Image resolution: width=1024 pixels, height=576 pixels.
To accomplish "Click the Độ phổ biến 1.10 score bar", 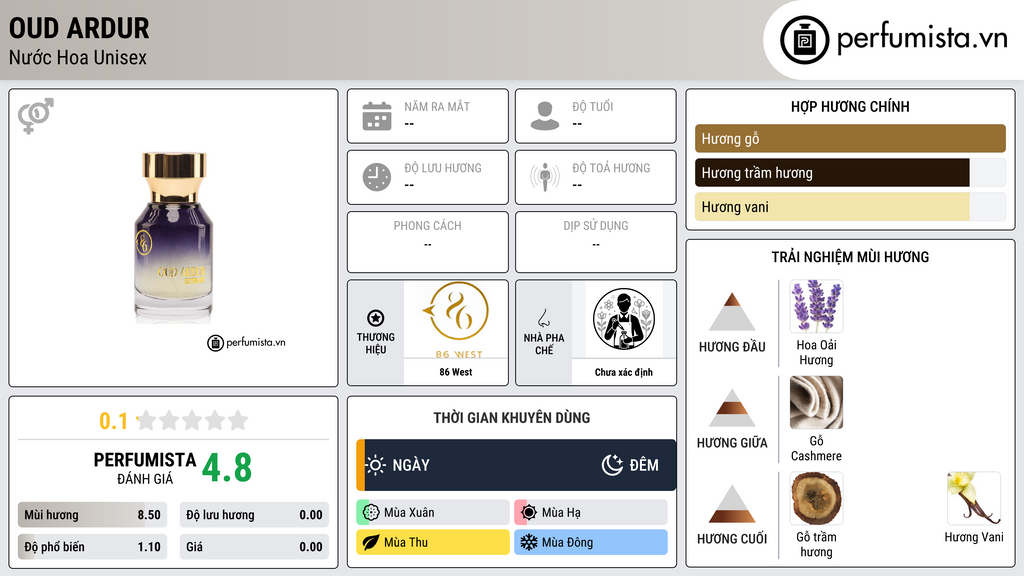I will [x=93, y=547].
